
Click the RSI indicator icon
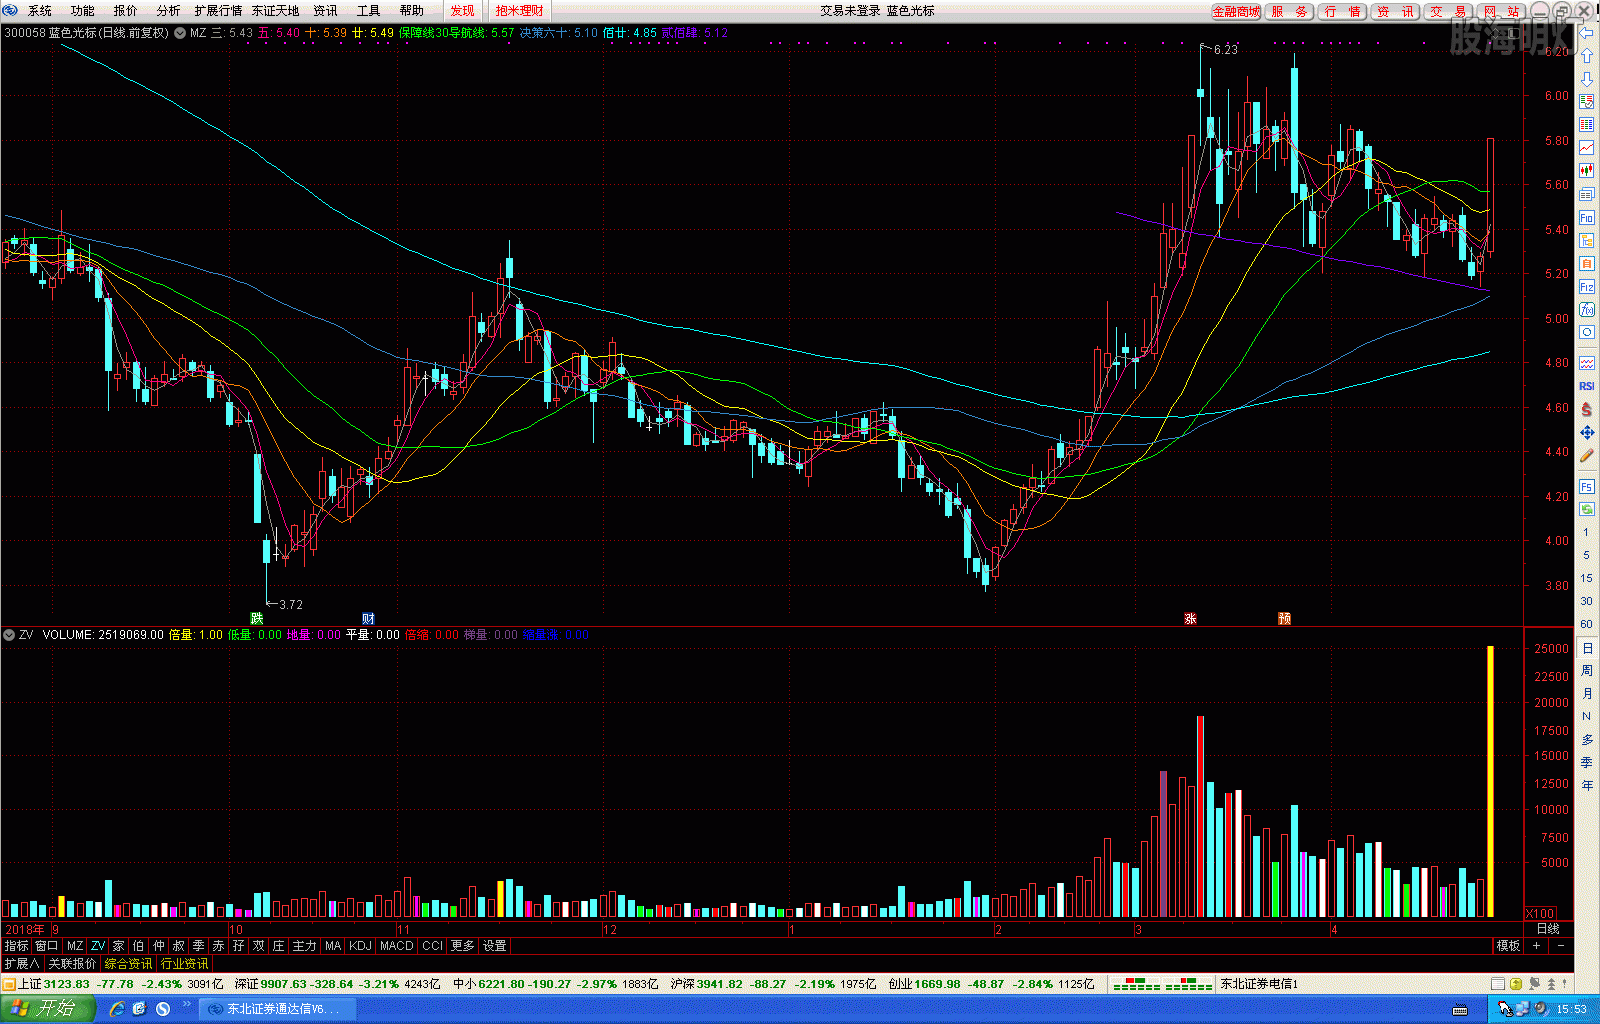(1587, 386)
